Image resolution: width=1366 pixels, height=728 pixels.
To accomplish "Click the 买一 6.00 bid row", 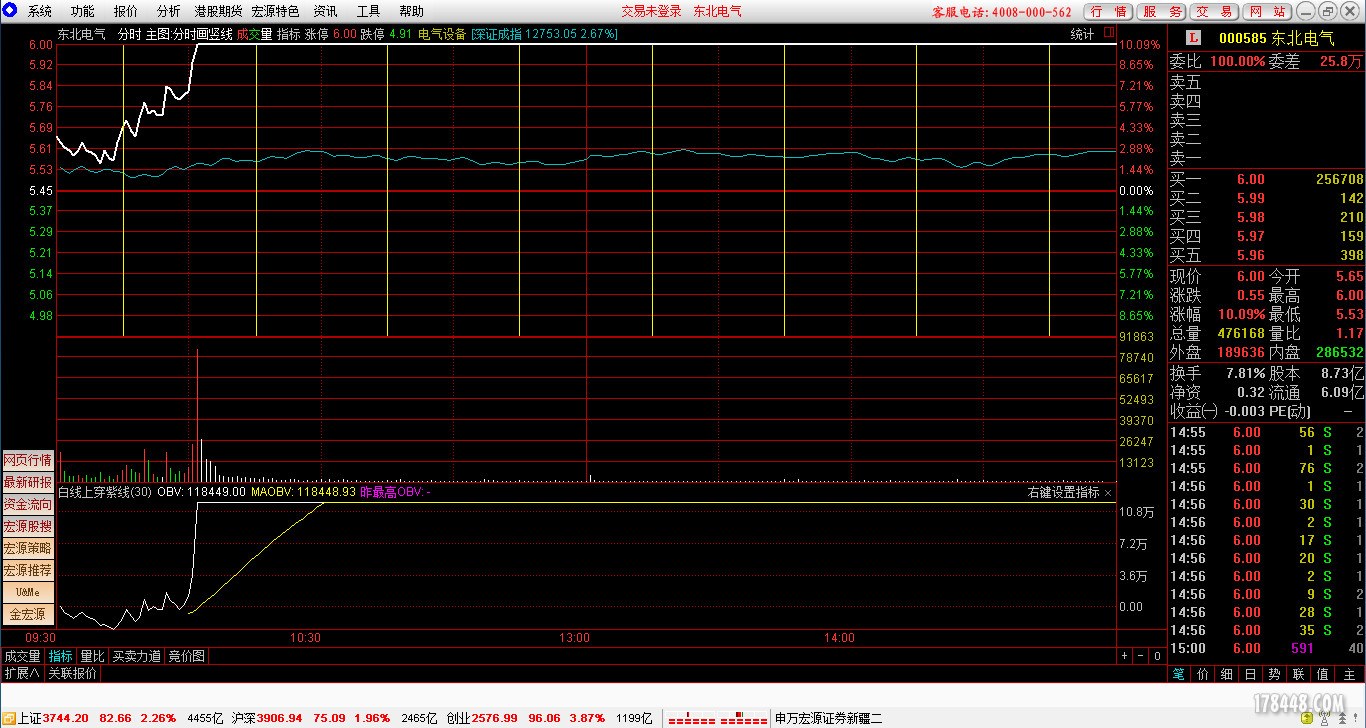I will [x=1267, y=179].
